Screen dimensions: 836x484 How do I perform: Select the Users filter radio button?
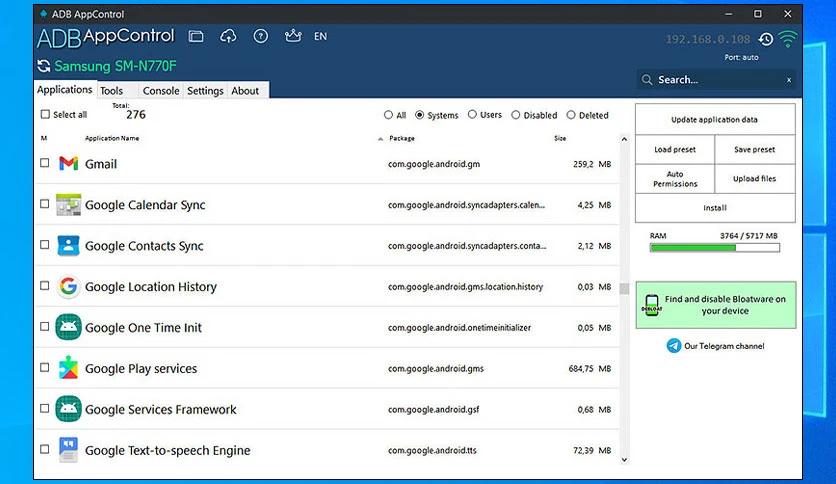(x=472, y=115)
